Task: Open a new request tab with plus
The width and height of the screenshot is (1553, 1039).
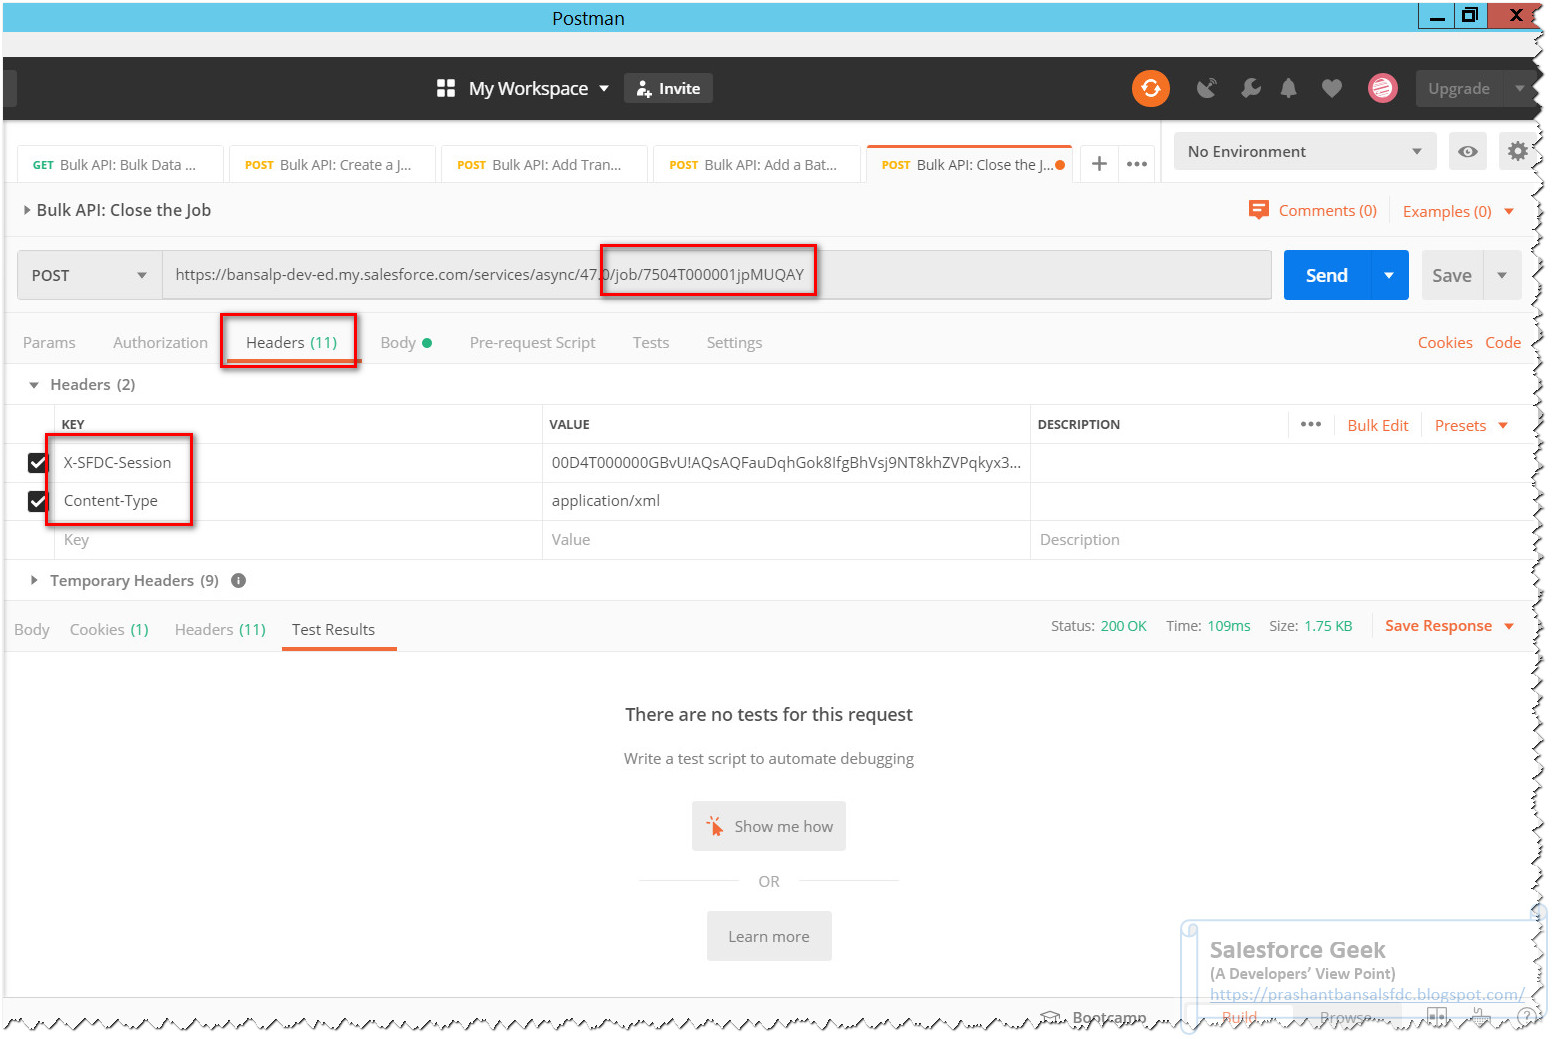Action: [x=1099, y=164]
